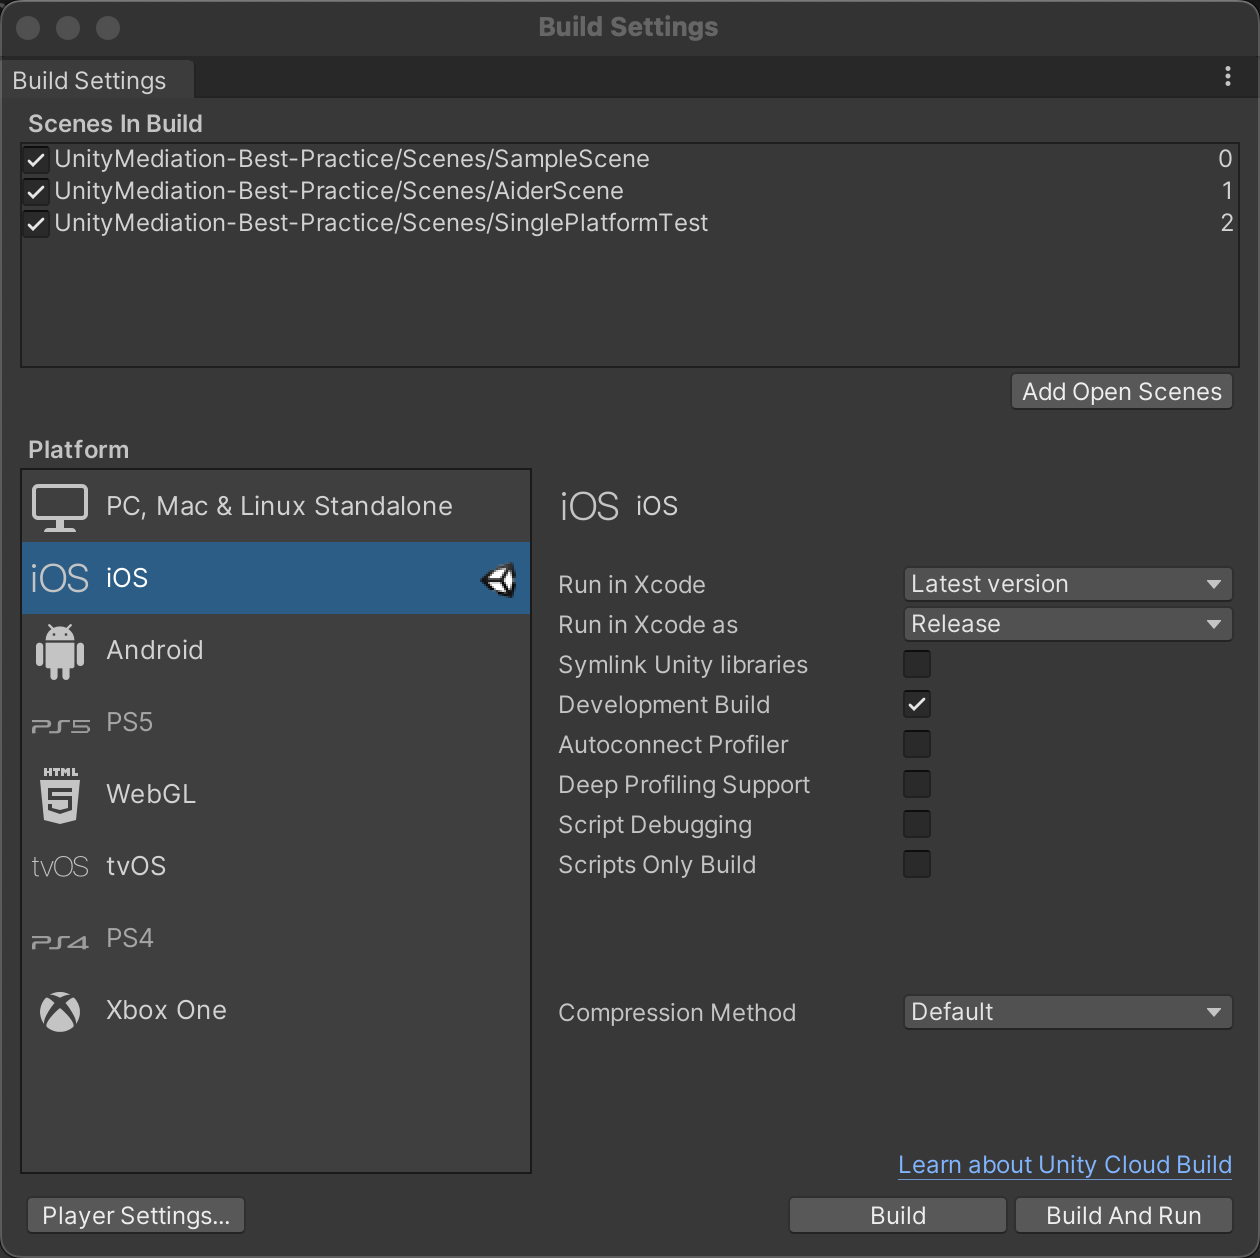Select the Scenes/SinglePlatformTest row
Viewport: 1260px width, 1258px height.
coord(630,223)
